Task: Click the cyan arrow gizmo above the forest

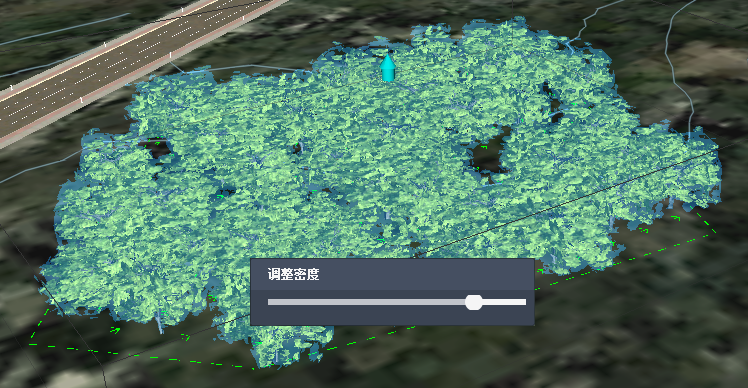Action: (387, 68)
